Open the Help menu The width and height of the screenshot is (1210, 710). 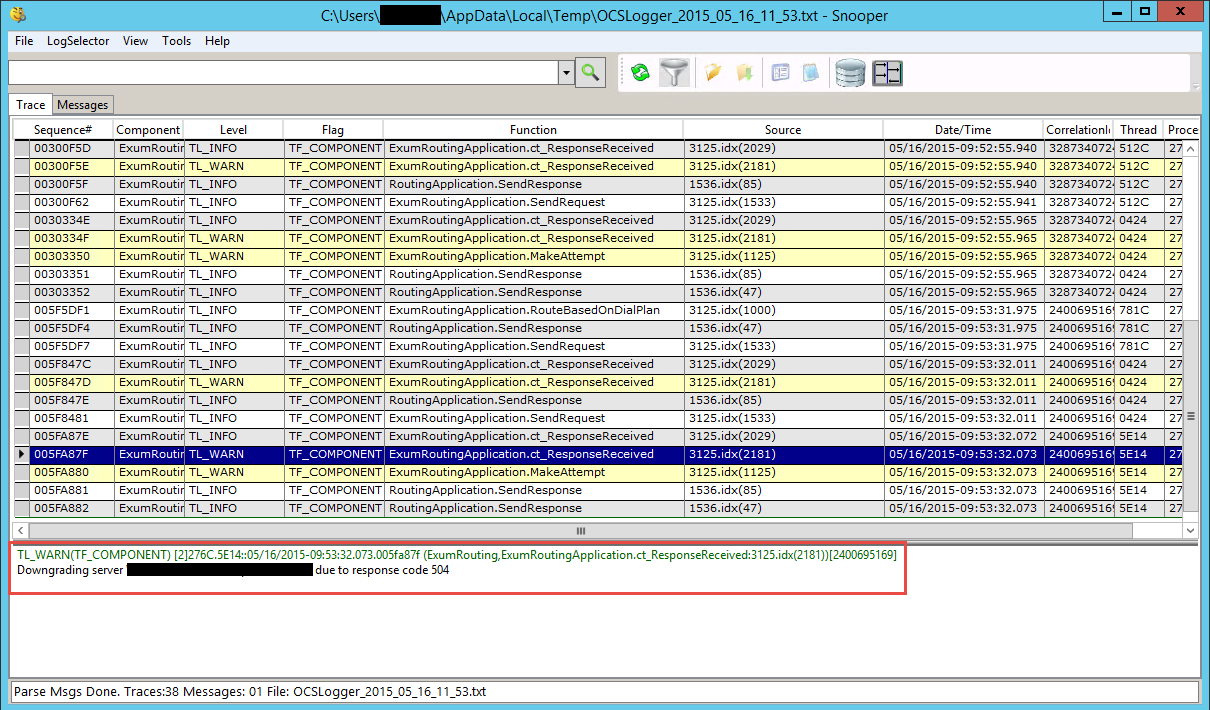tap(217, 41)
